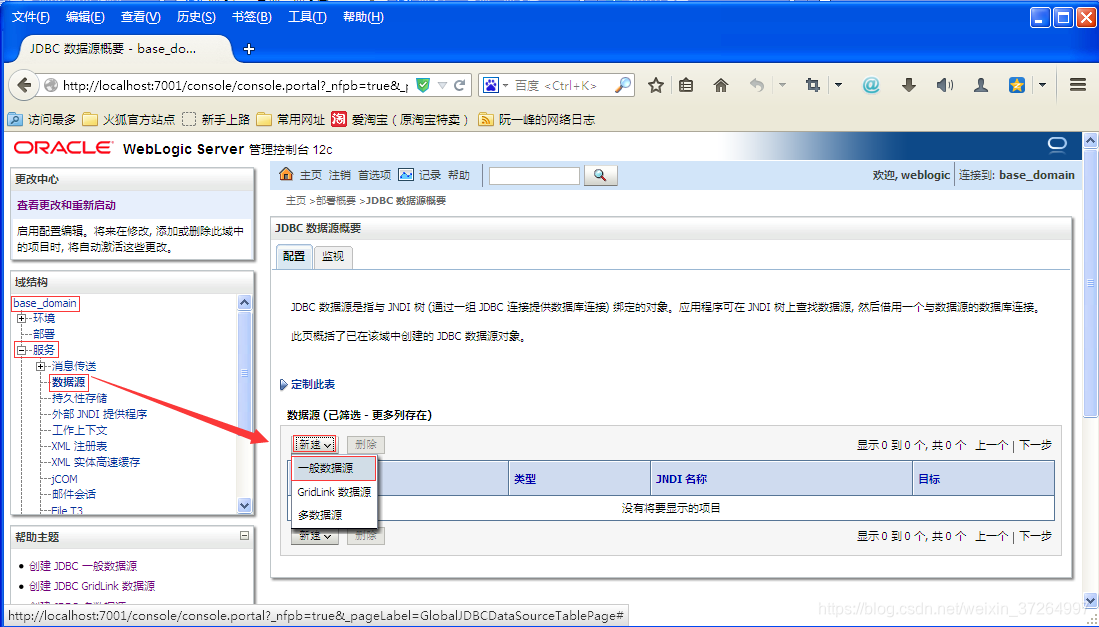This screenshot has width=1099, height=627.
Task: Select base_domain in the domain tree
Action: 45,303
